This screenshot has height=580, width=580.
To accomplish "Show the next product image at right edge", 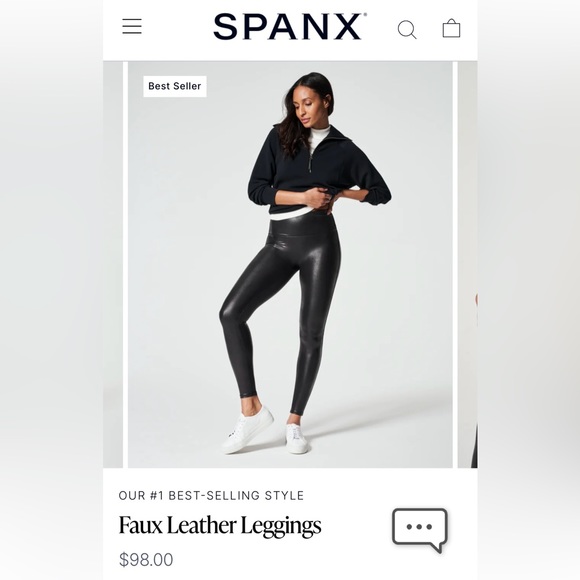I will click(468, 264).
